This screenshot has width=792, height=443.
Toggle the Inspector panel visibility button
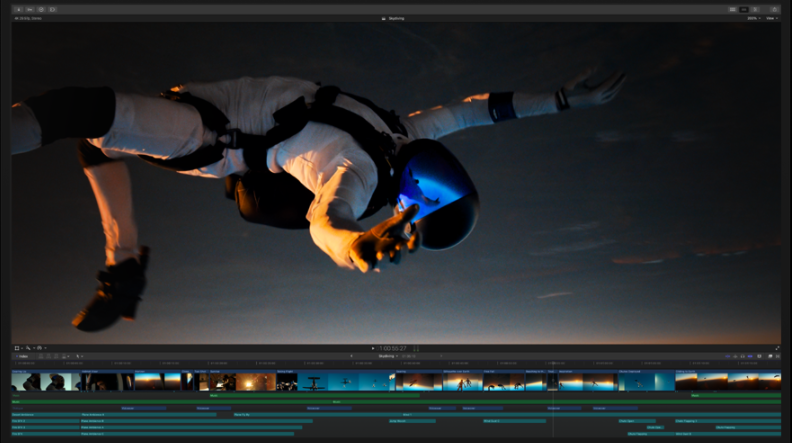(755, 9)
